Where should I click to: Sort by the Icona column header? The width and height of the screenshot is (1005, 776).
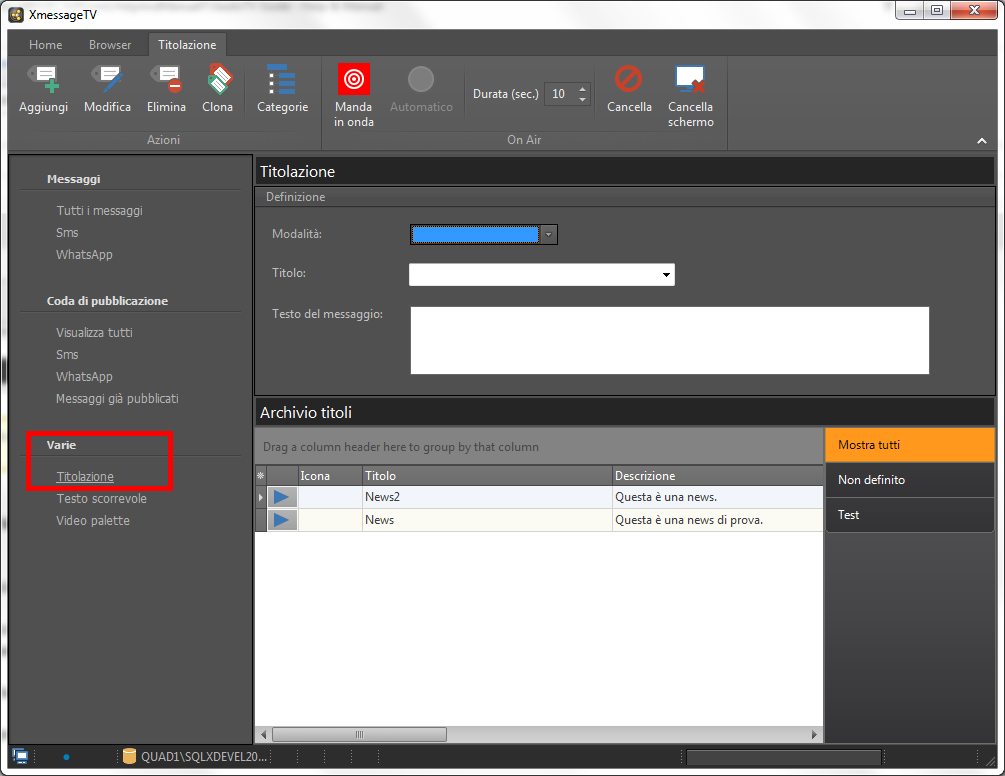pos(330,475)
